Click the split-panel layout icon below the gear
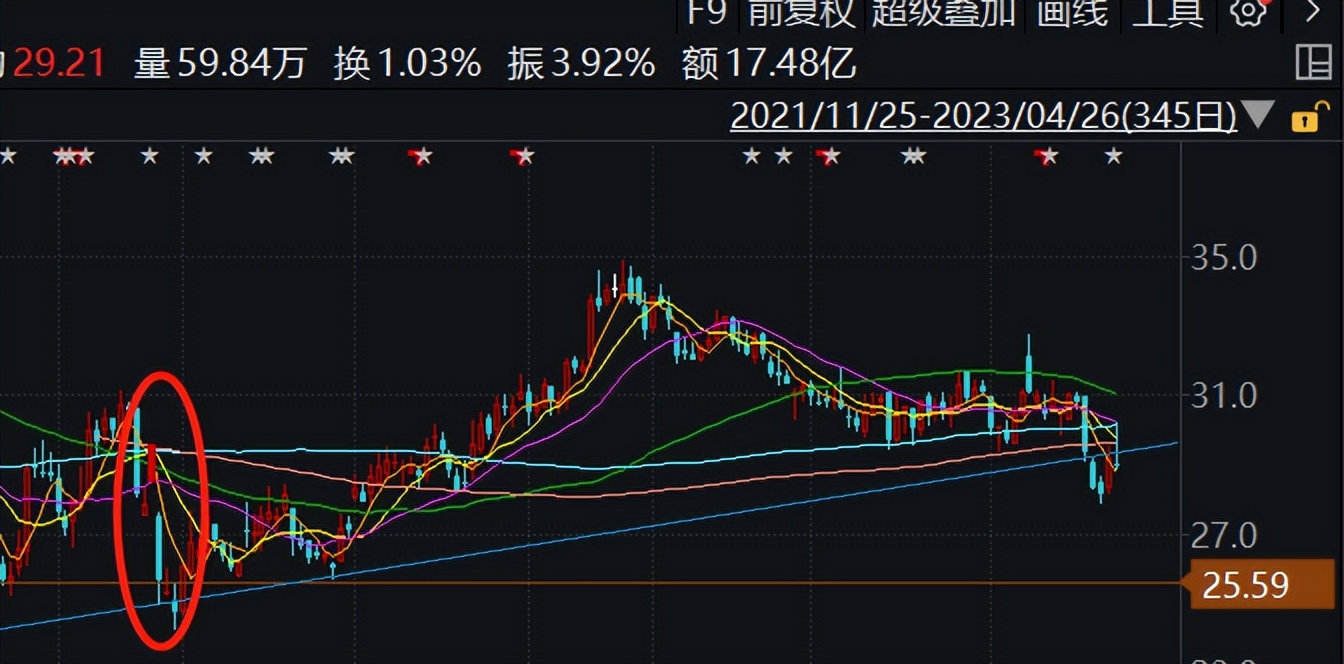 click(x=1314, y=62)
